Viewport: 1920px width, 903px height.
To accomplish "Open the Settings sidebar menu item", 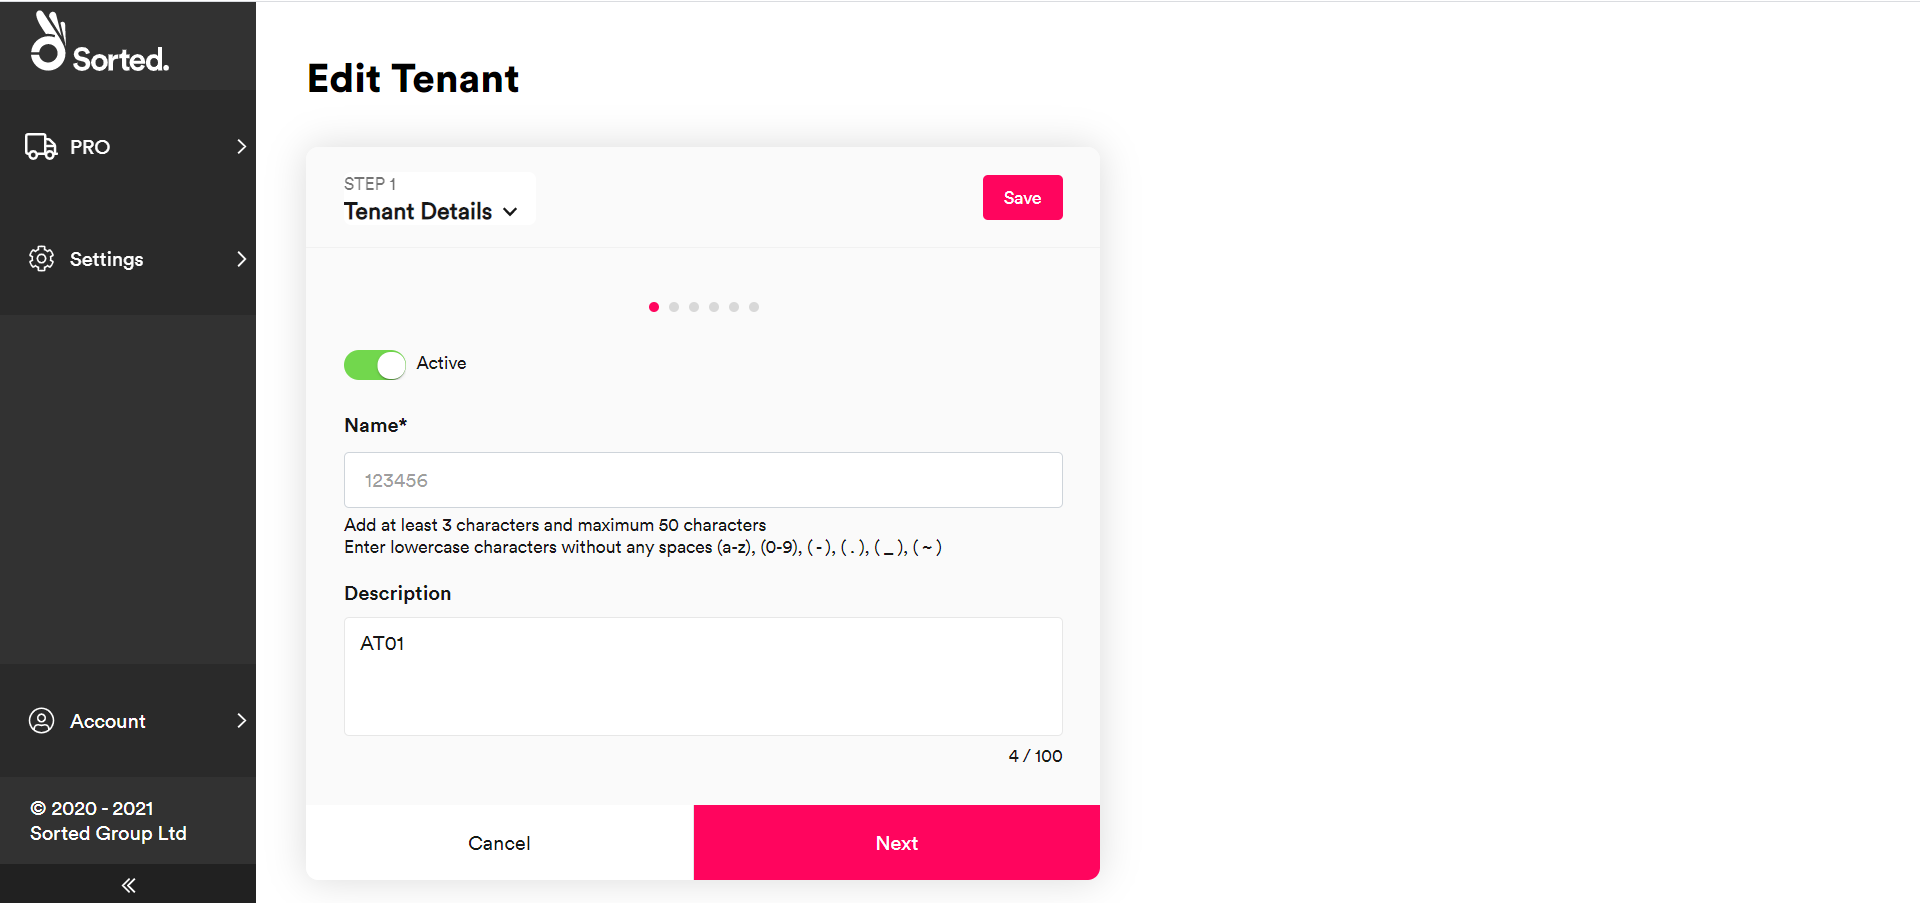I will coord(128,258).
